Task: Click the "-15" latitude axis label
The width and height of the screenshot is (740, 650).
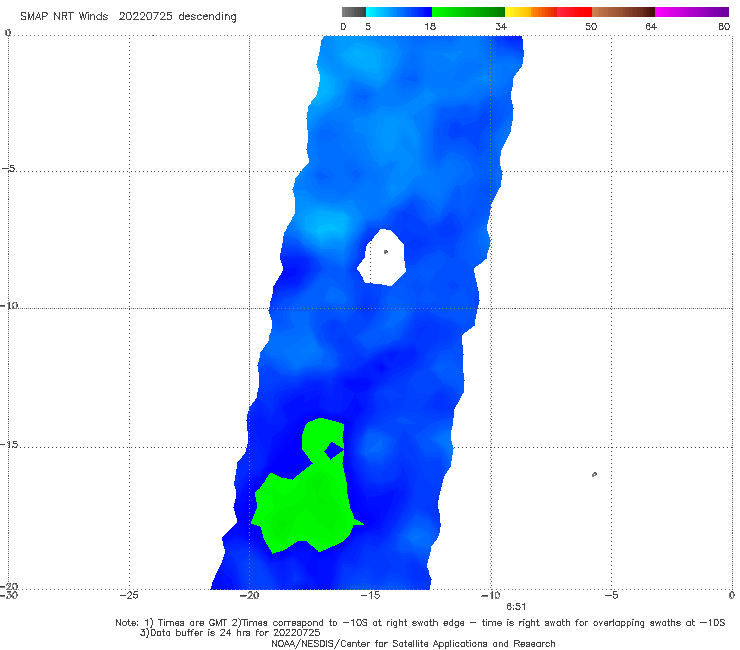Action: [x=9, y=445]
